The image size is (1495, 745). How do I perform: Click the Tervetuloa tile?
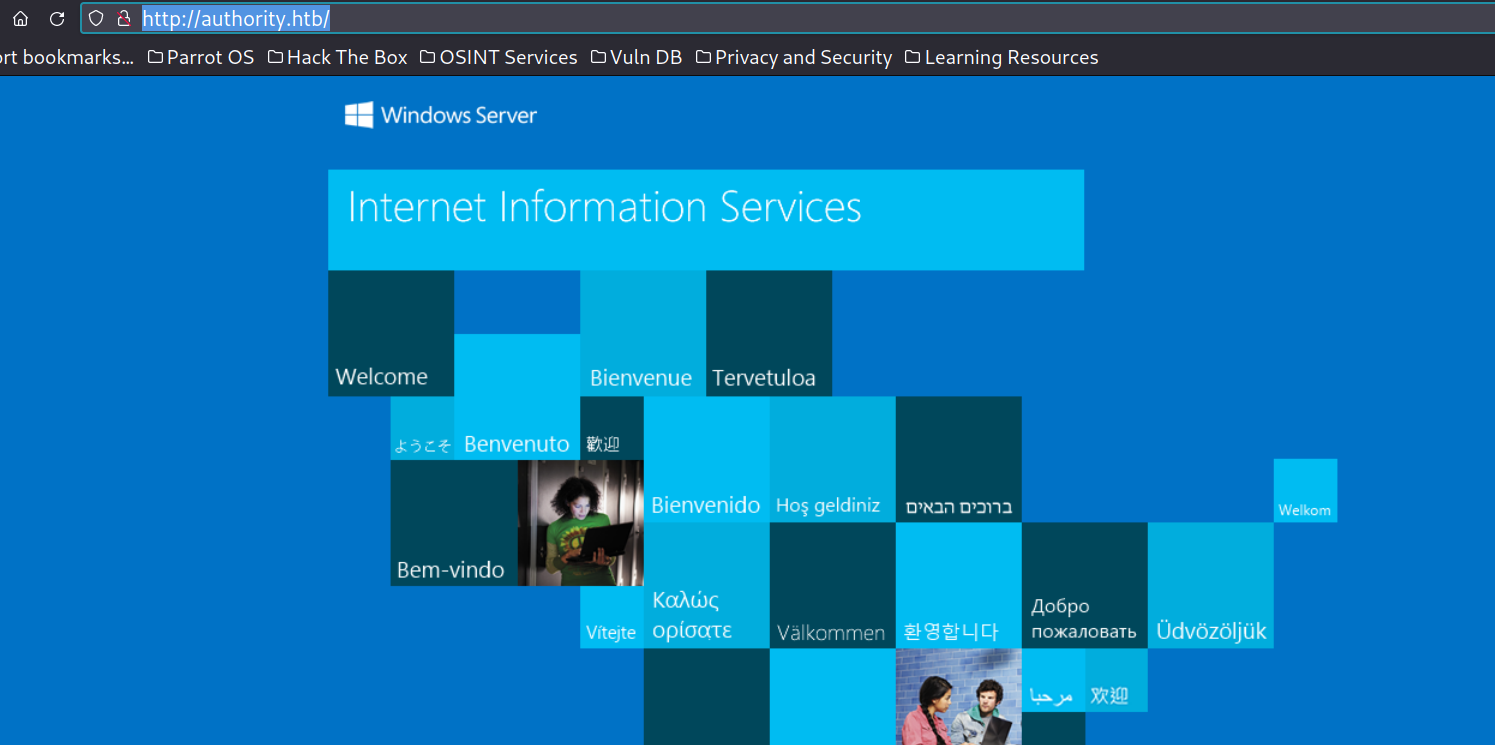click(x=769, y=333)
